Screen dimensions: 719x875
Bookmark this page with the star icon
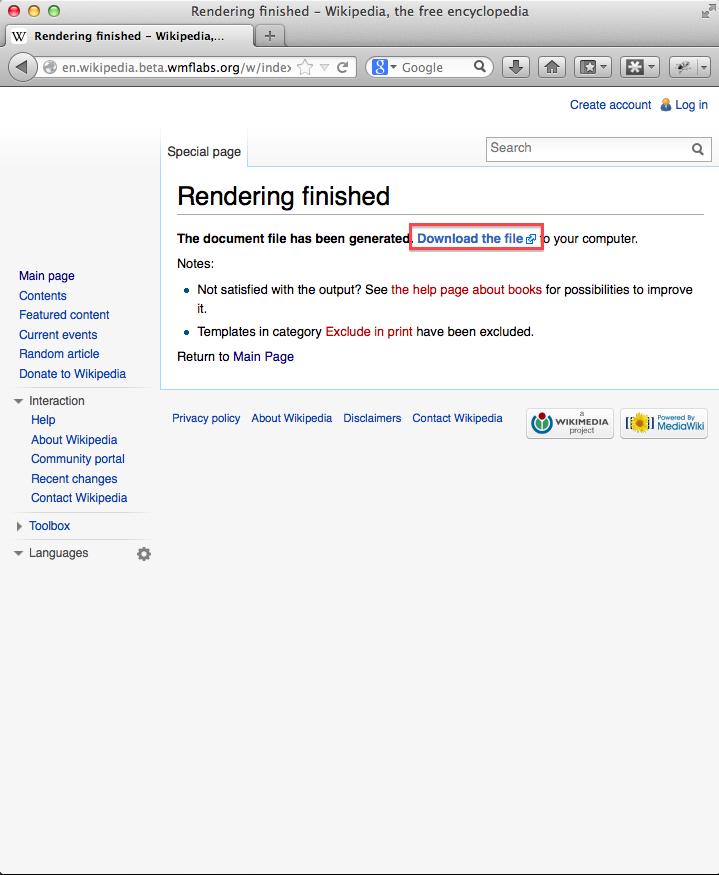pos(306,67)
